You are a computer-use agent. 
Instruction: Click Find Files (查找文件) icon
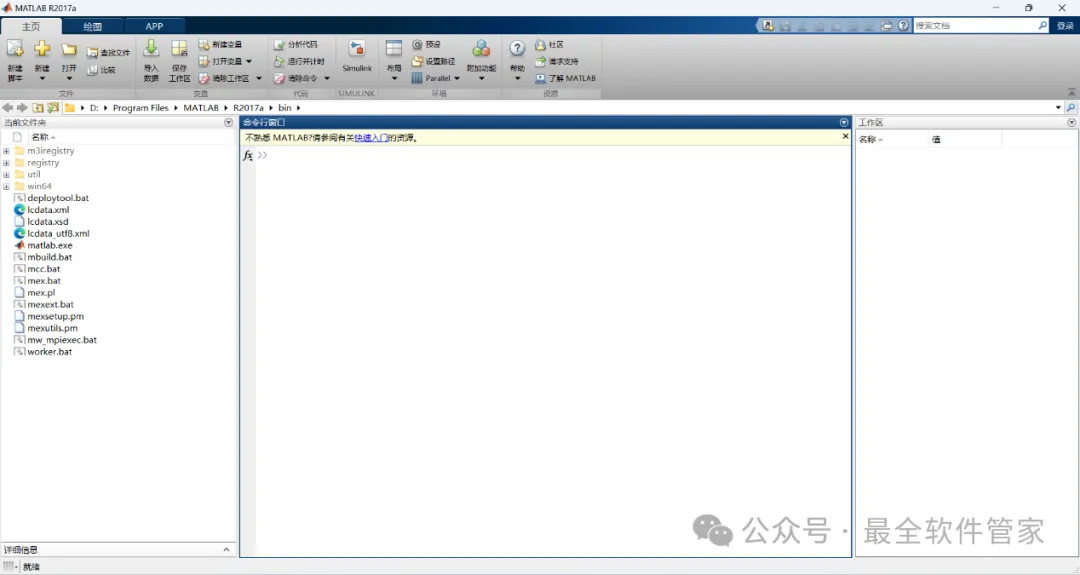tap(92, 52)
